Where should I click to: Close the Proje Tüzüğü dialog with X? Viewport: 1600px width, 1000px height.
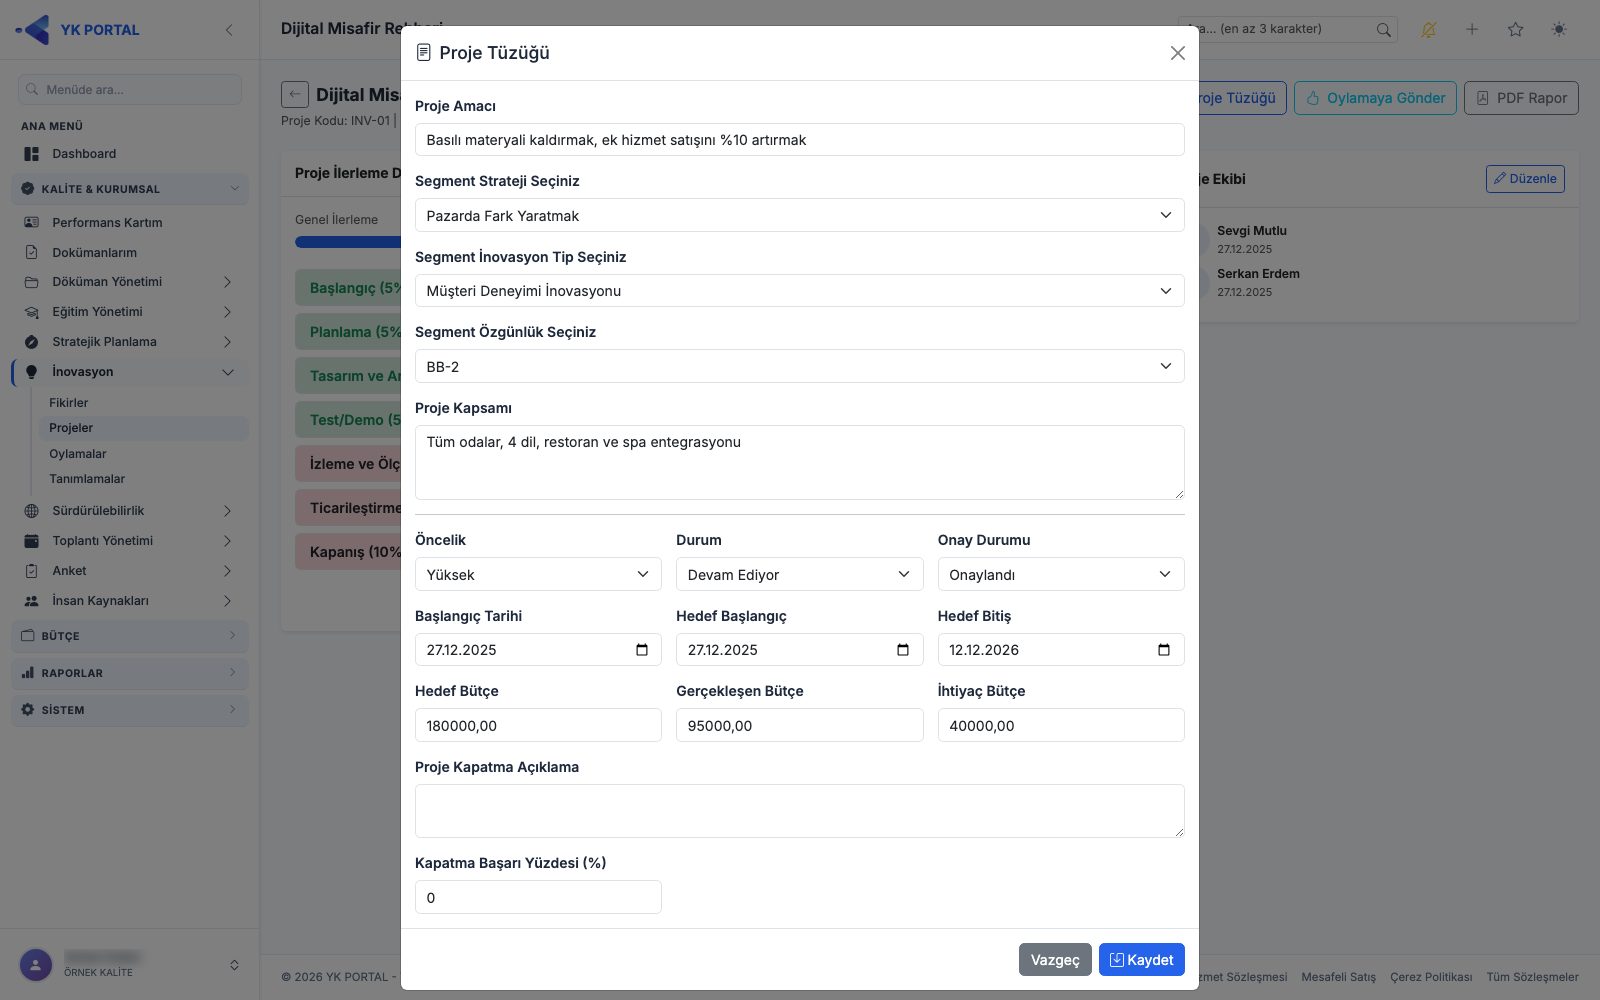click(x=1177, y=53)
